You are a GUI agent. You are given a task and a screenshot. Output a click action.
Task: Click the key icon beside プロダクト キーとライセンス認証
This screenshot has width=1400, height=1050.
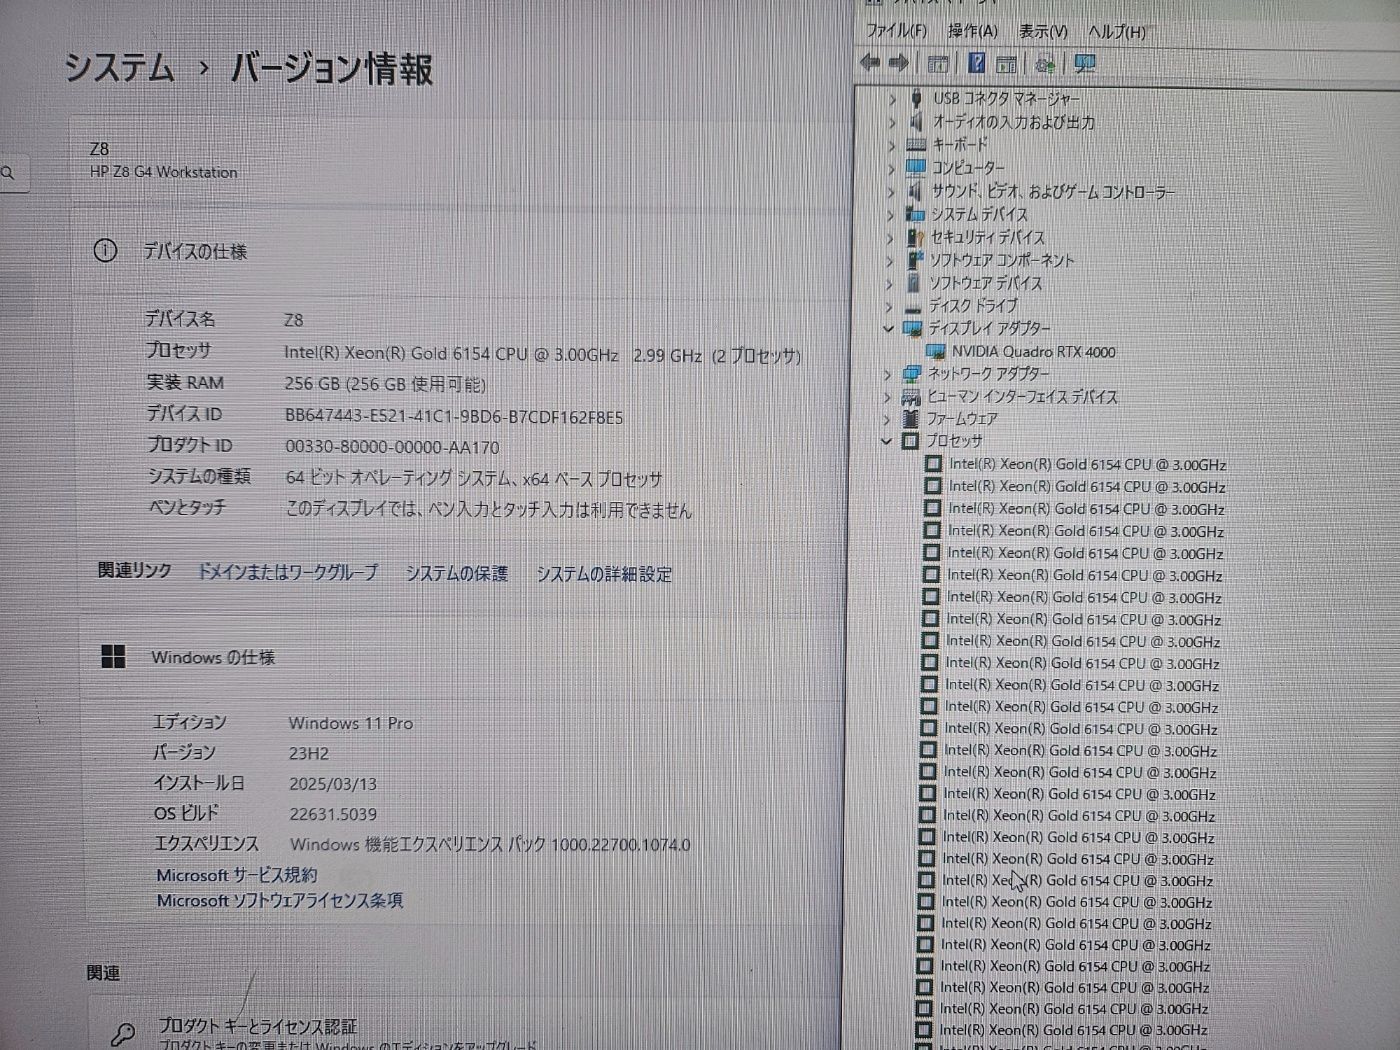tap(123, 1033)
